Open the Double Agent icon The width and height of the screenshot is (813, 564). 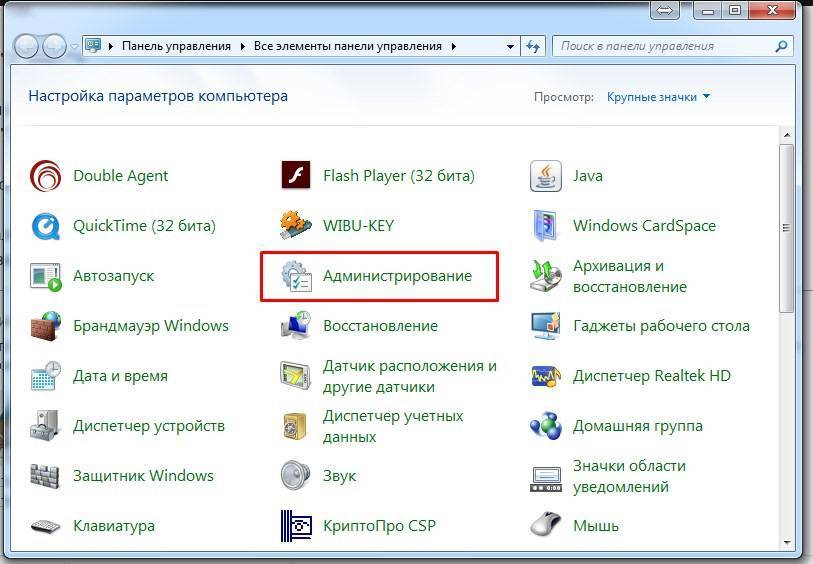[46, 176]
